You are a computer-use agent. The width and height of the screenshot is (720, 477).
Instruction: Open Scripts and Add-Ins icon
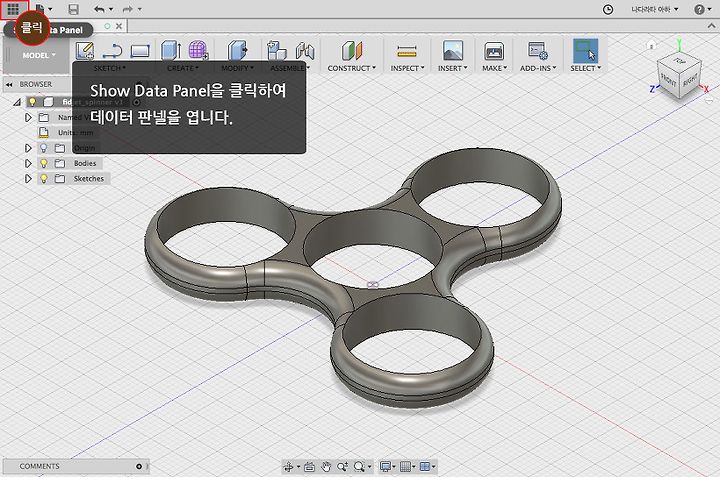click(x=538, y=51)
